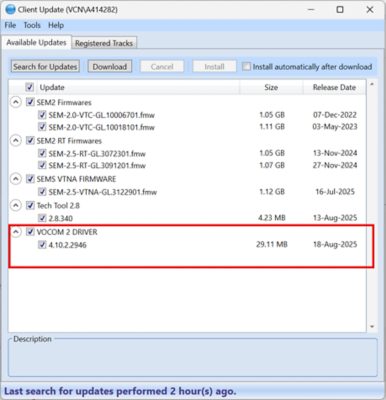This screenshot has width=386, height=400.
Task: Collapse the SEM2 RT Firmwares group
Action: click(16, 141)
